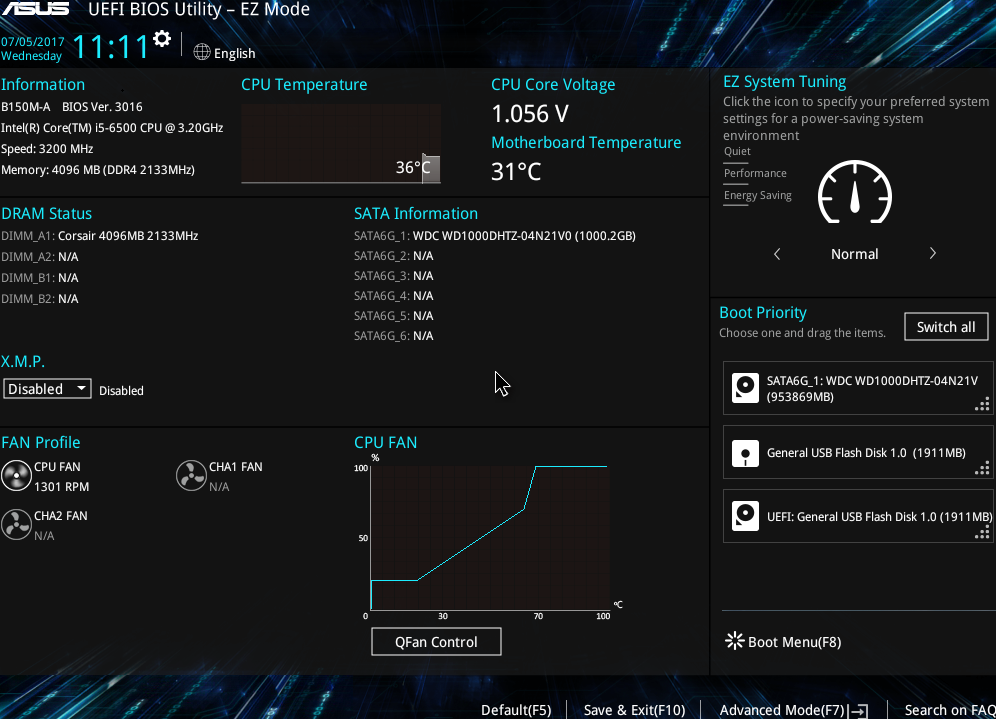996x719 pixels.
Task: Grab the drag handle on SATA6G_1 boot entry
Action: 982,404
